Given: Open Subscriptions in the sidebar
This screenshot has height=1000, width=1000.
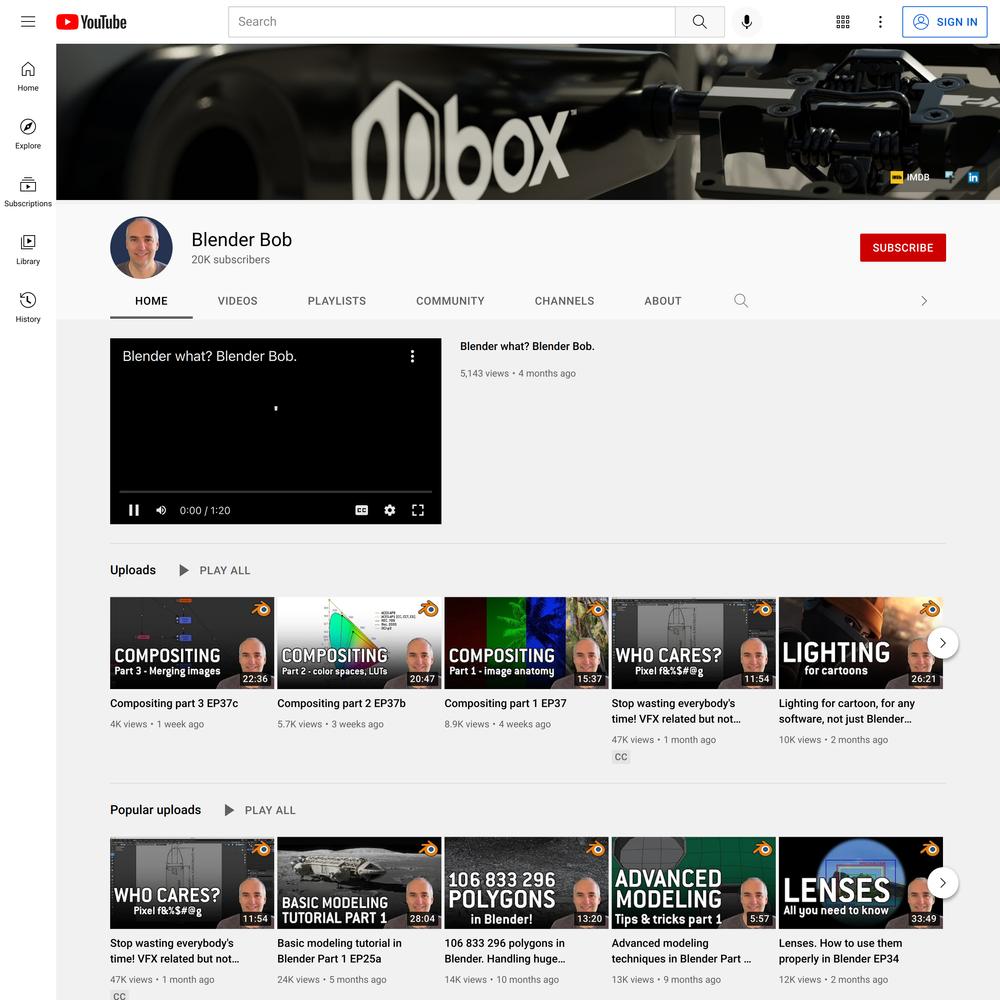Looking at the screenshot, I should pos(28,192).
